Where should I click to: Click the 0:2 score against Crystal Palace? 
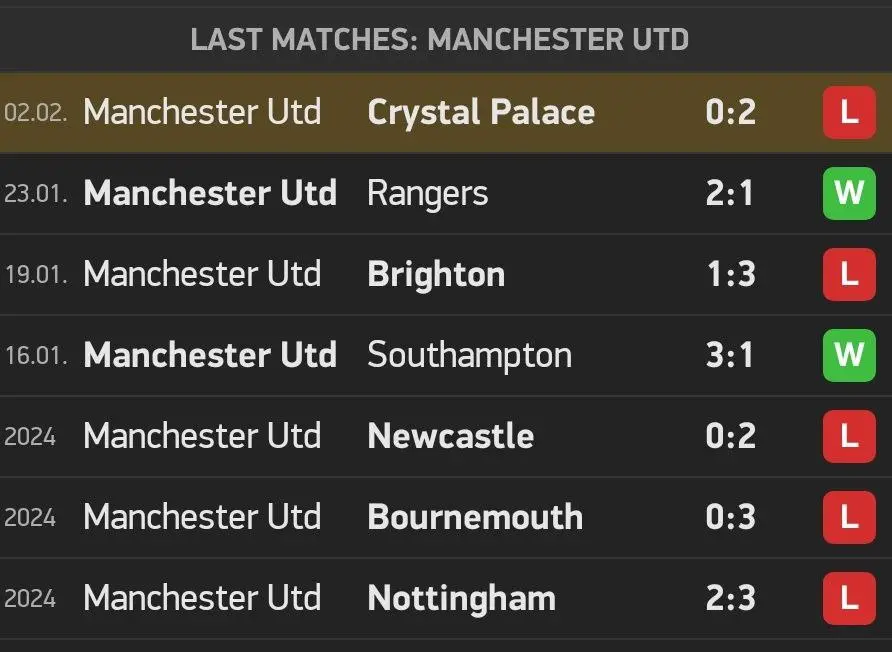[731, 112]
